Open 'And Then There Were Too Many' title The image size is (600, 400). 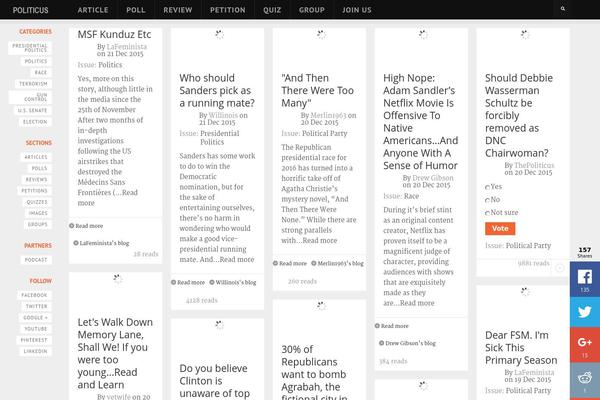(x=318, y=91)
